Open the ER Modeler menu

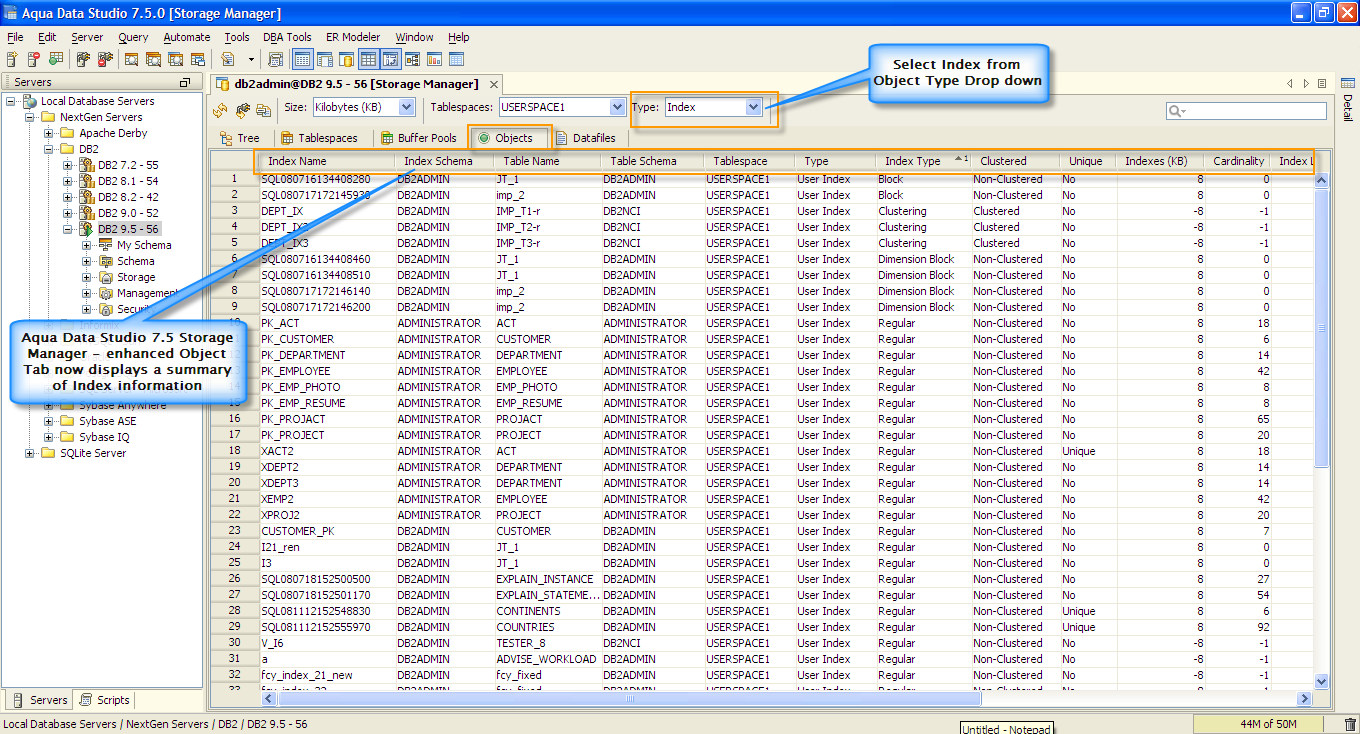(353, 37)
